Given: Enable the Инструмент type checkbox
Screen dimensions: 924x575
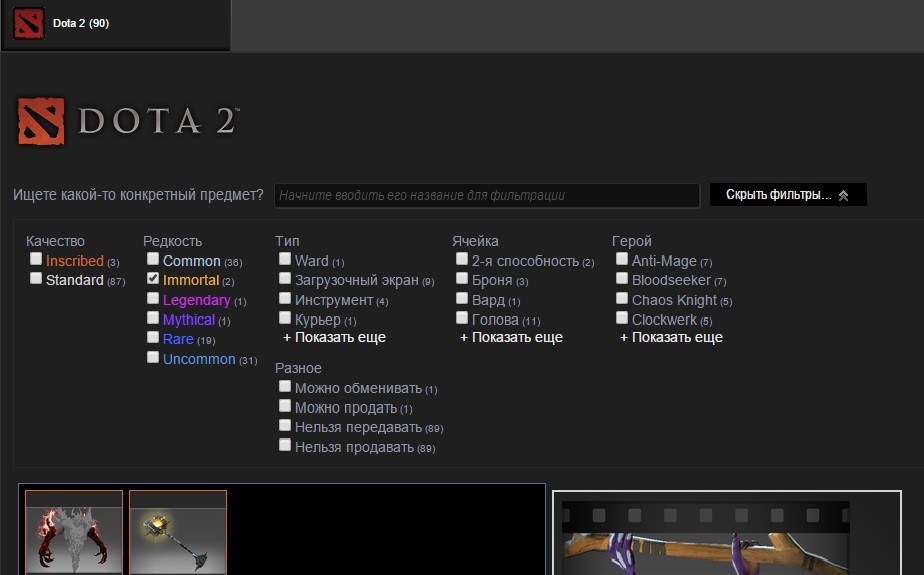Looking at the screenshot, I should [x=285, y=298].
